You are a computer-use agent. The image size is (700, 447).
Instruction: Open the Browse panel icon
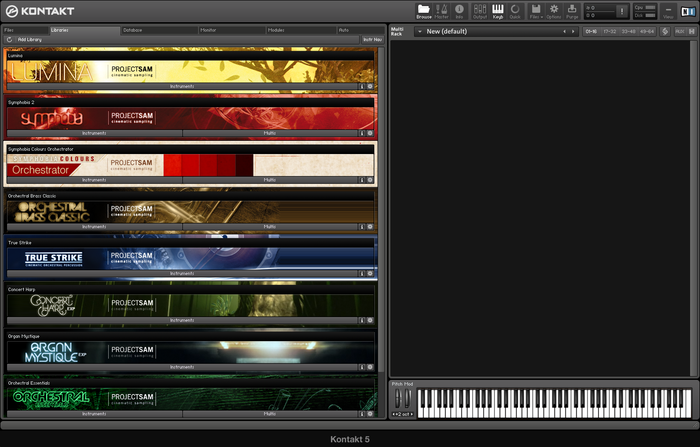(423, 11)
